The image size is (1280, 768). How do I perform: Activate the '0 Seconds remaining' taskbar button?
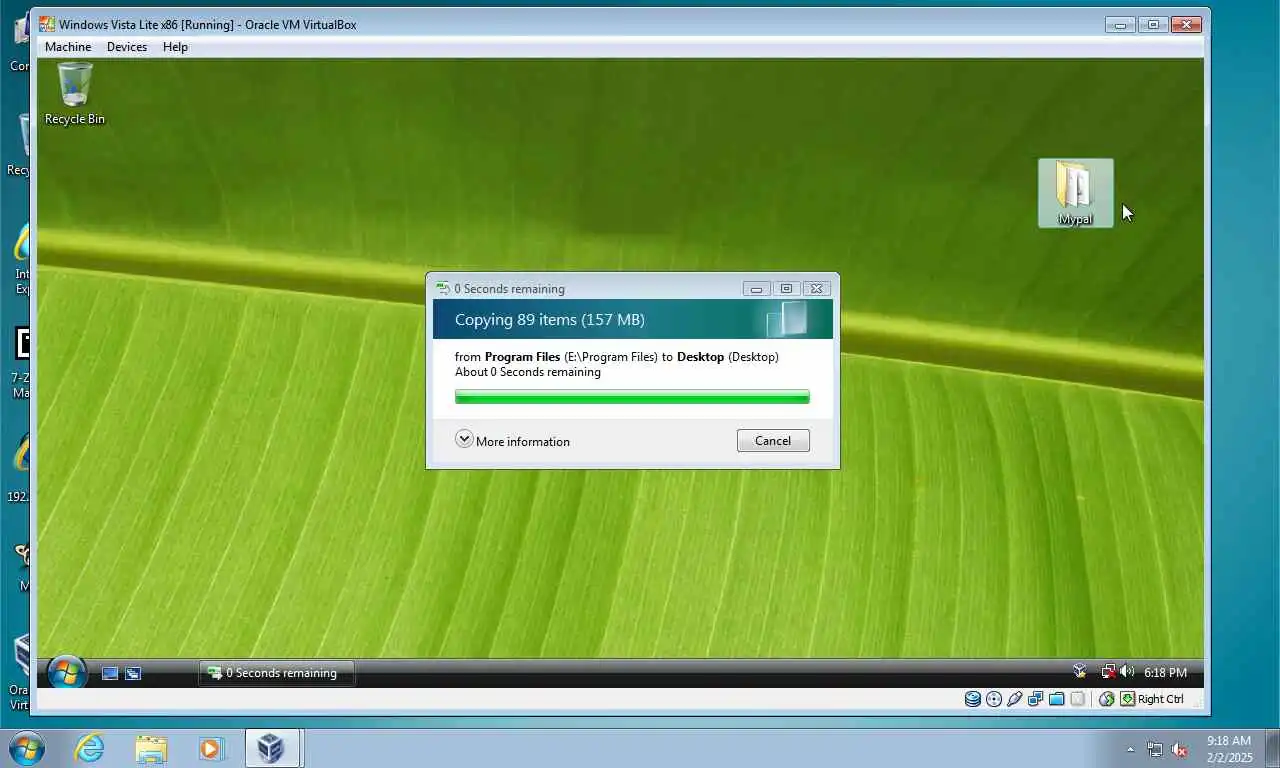pos(277,673)
